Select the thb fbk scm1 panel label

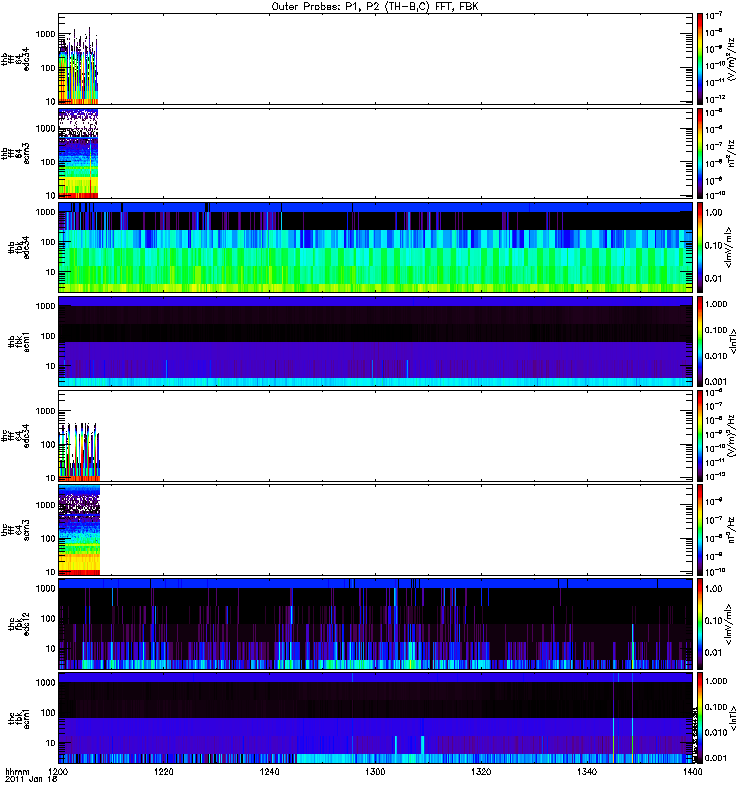click(19, 342)
